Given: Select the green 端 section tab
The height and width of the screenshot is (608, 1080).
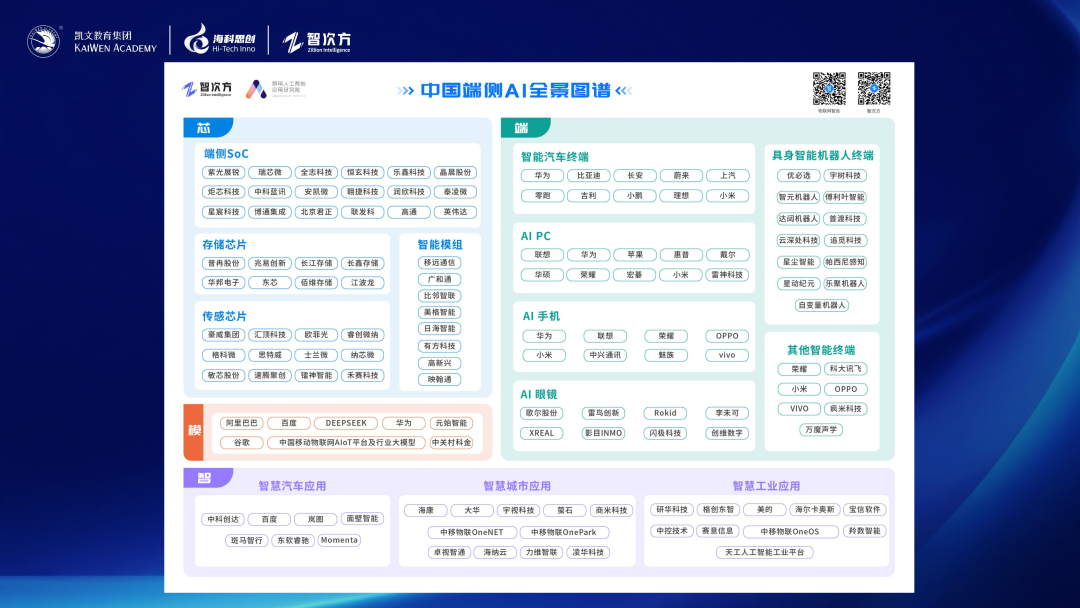Looking at the screenshot, I should coord(523,128).
